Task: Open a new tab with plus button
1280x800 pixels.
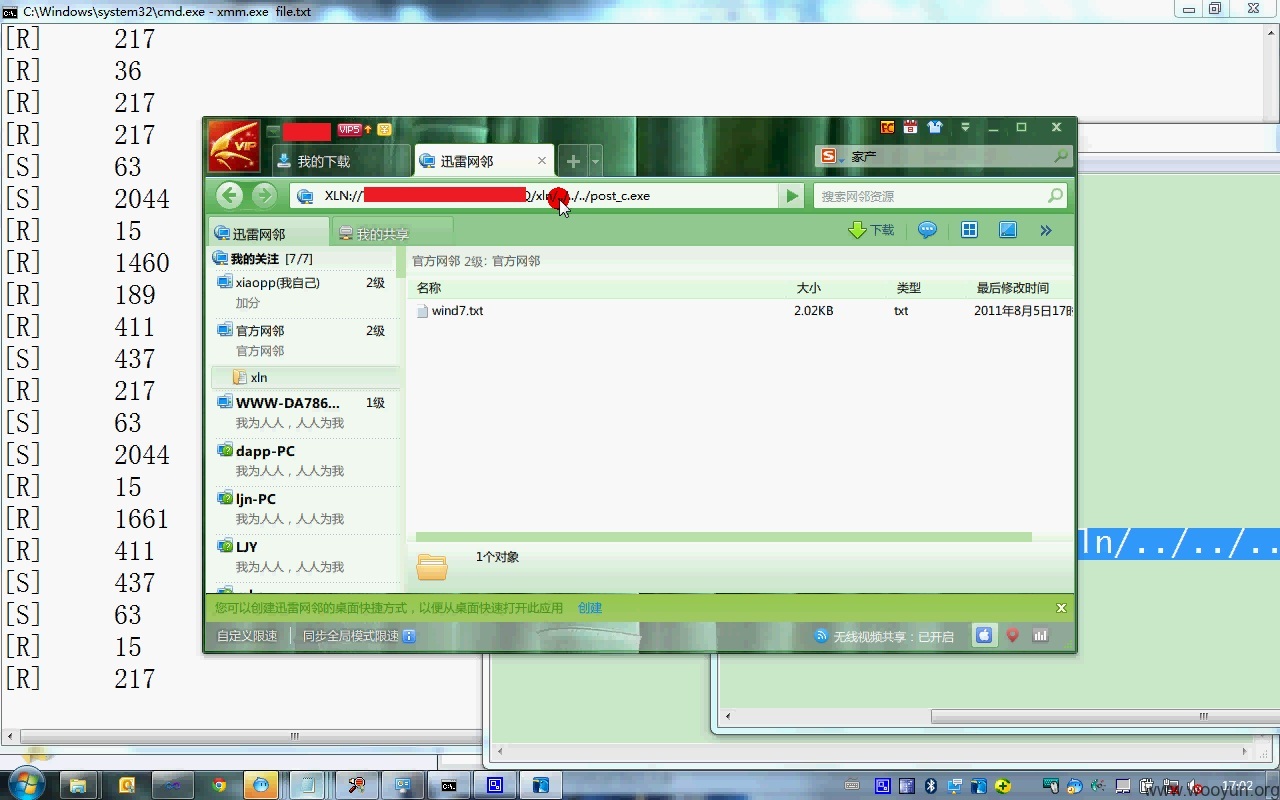Action: [573, 161]
